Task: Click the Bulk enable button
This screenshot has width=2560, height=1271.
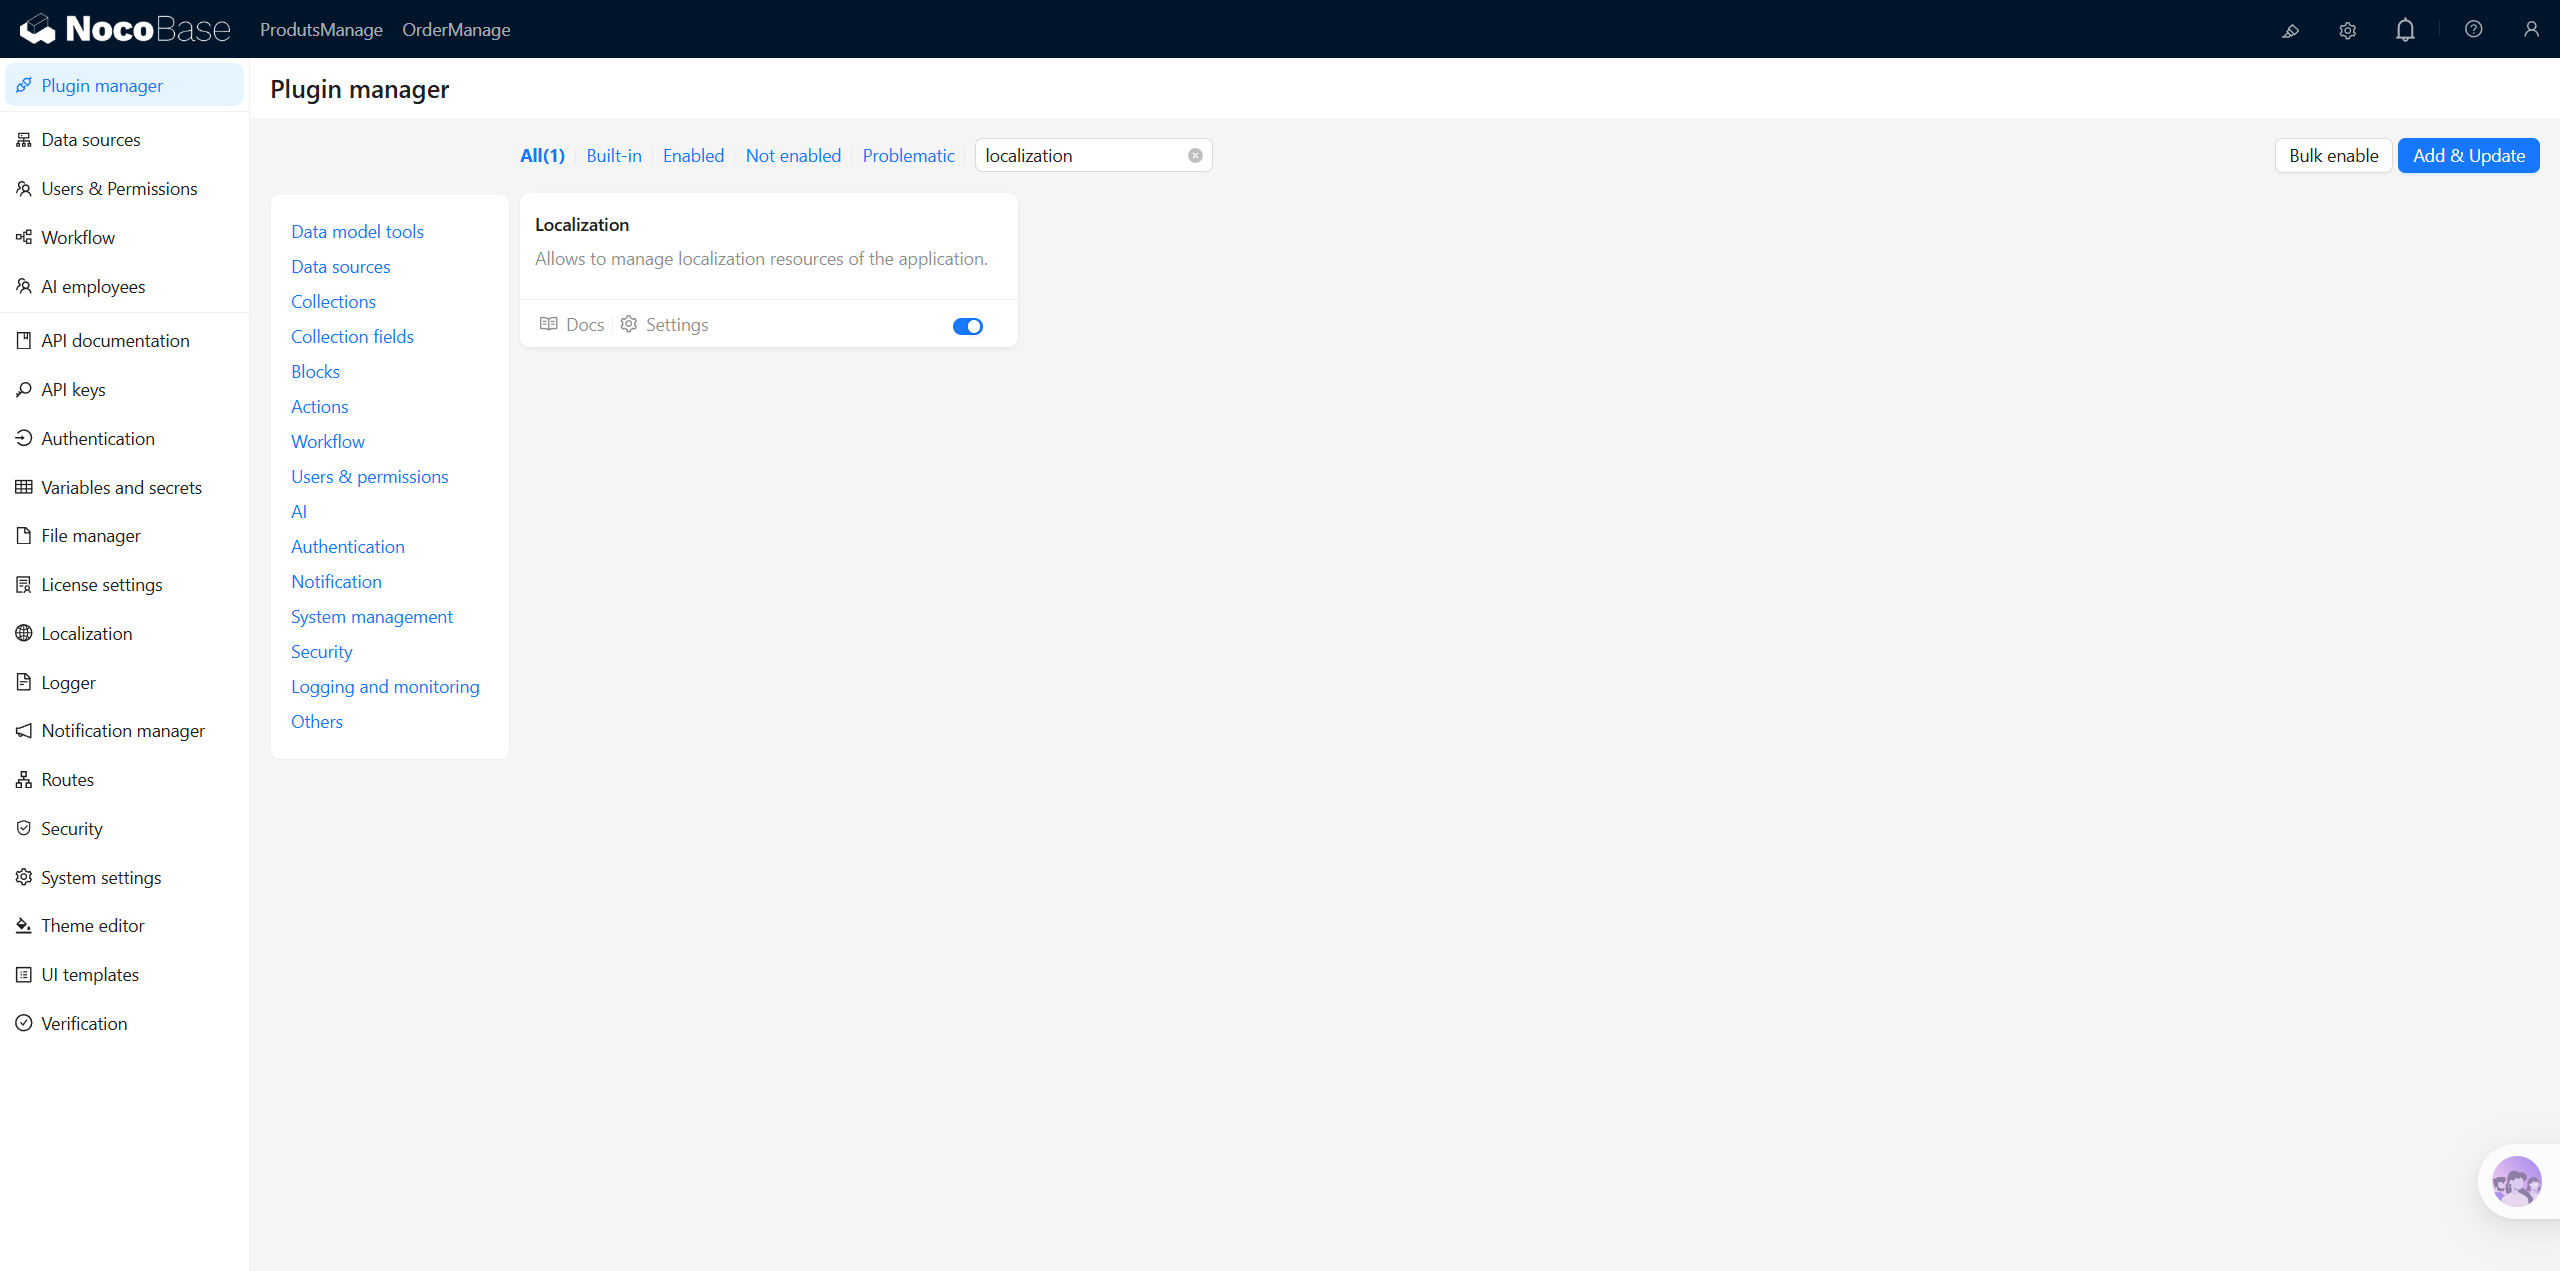Action: pyautogui.click(x=2333, y=155)
